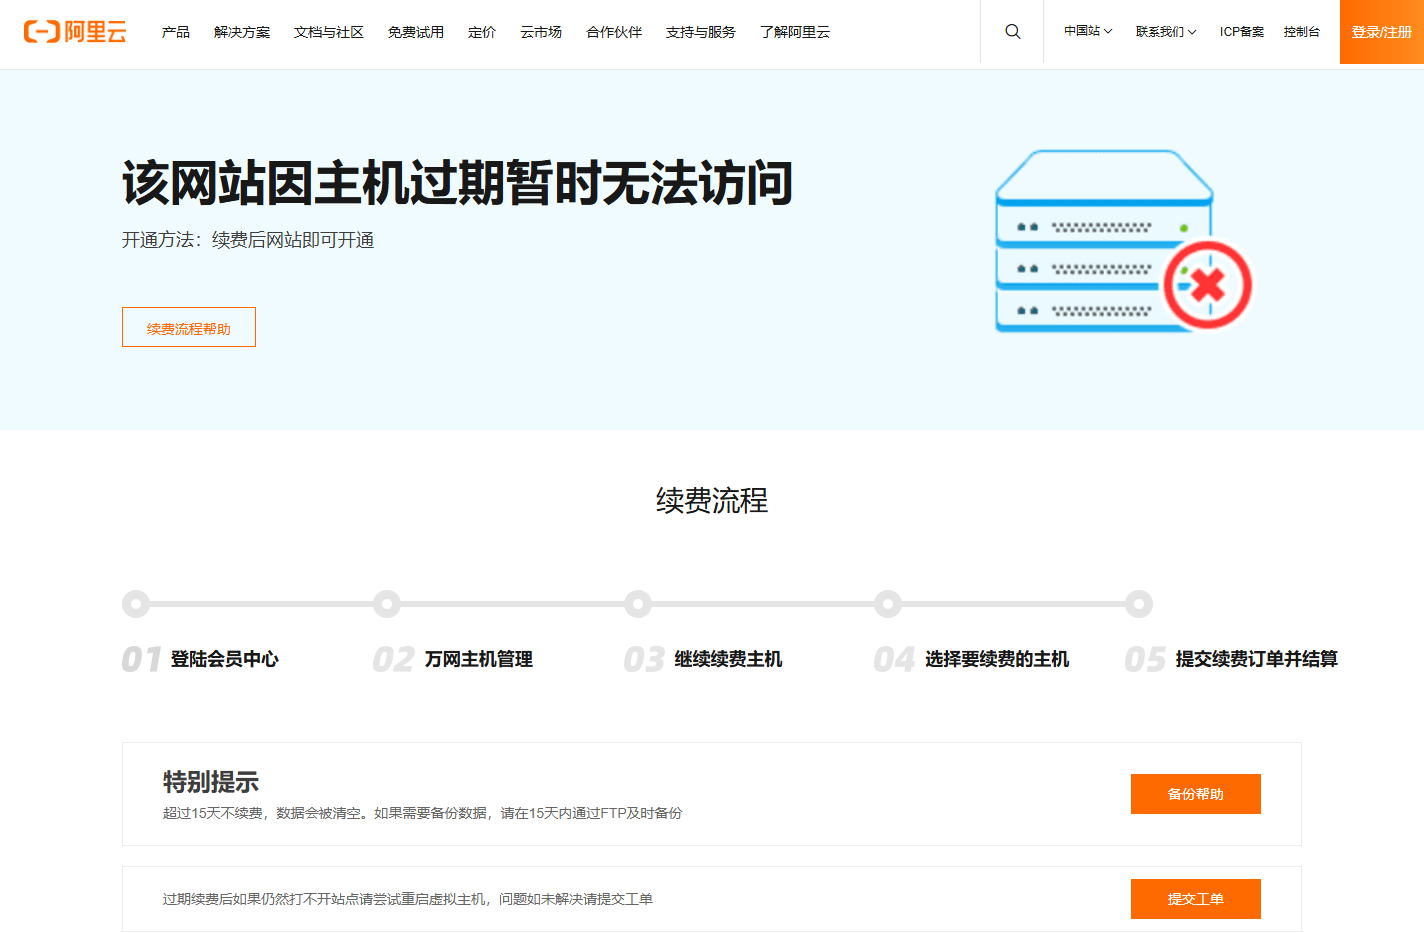Select step 05 提交续费订单并结算
This screenshot has height=933, width=1424.
pyautogui.click(x=1231, y=659)
